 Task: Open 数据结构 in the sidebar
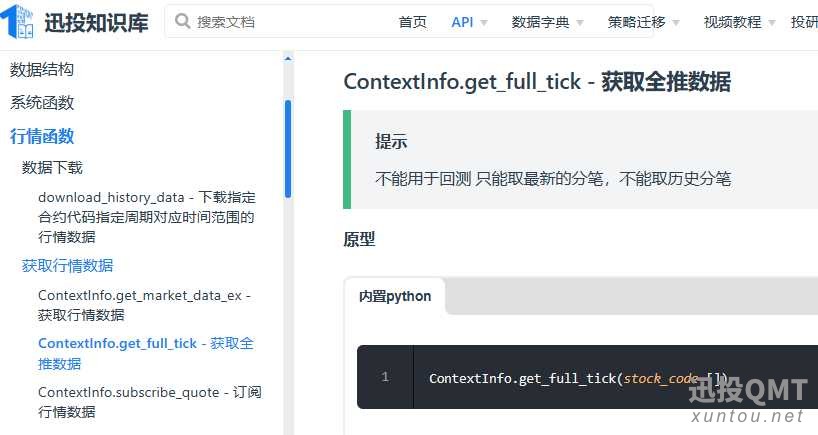click(x=42, y=69)
